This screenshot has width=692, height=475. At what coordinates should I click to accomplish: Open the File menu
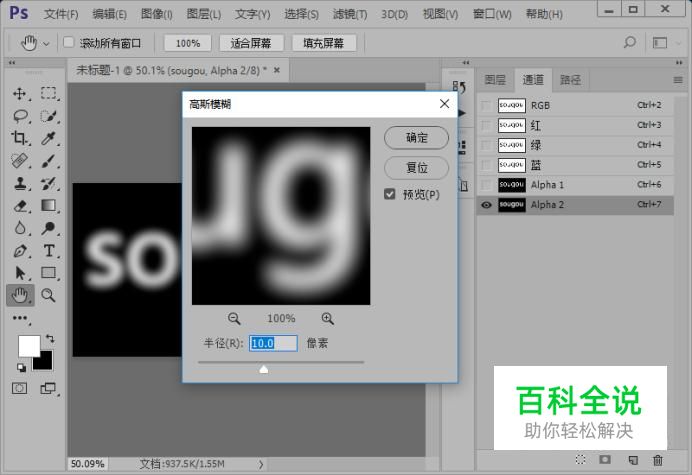coord(61,14)
